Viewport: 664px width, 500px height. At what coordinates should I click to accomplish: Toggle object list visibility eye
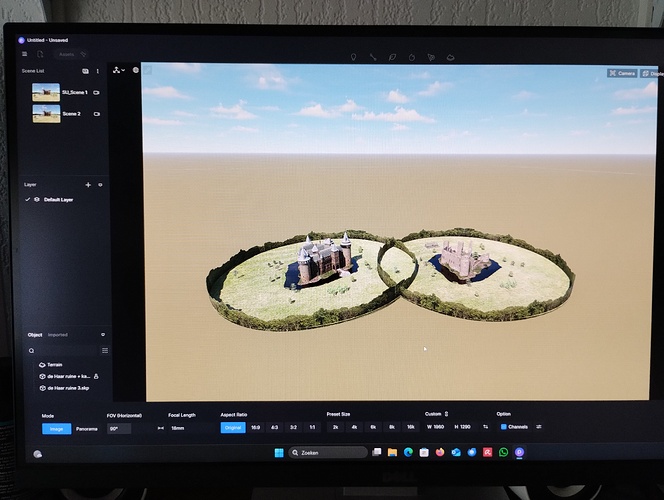(103, 335)
